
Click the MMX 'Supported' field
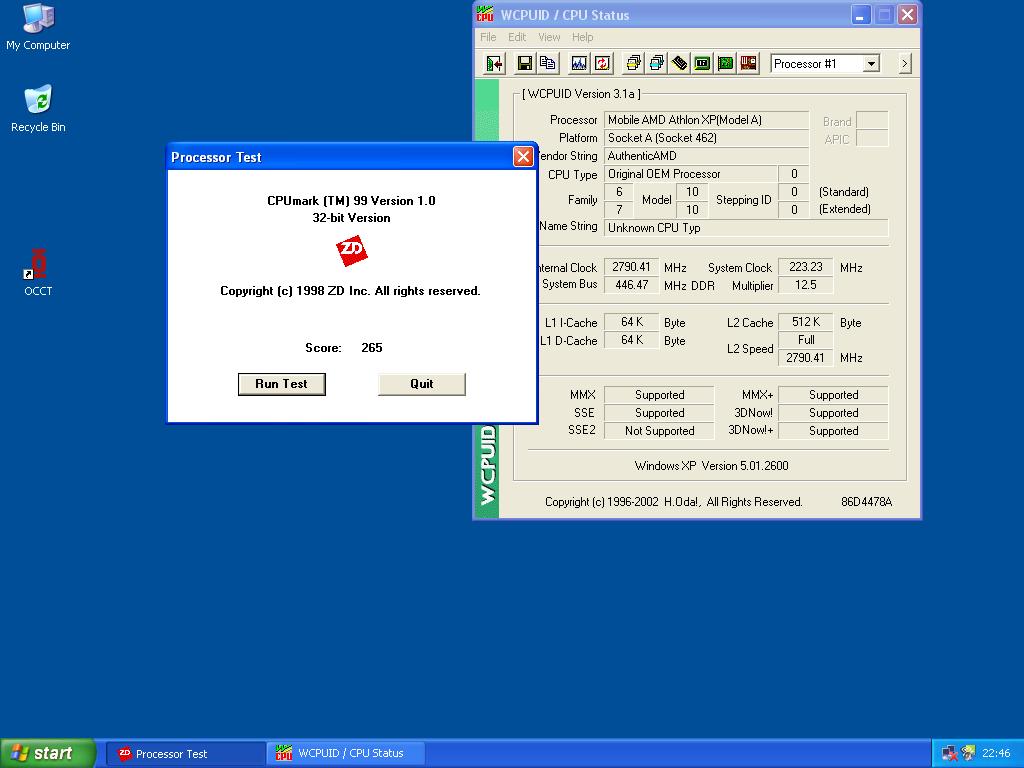tap(659, 395)
